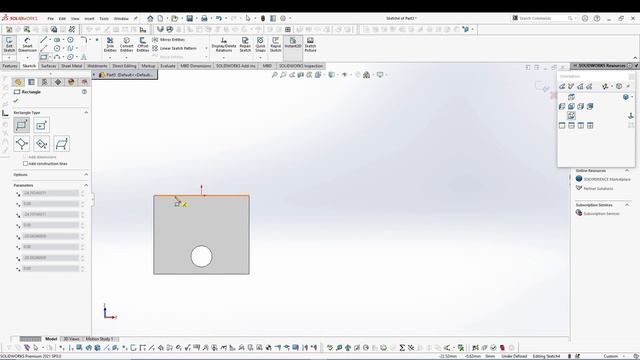Click the Sketch Picture tool
This screenshot has height=360, width=640.
[310, 44]
